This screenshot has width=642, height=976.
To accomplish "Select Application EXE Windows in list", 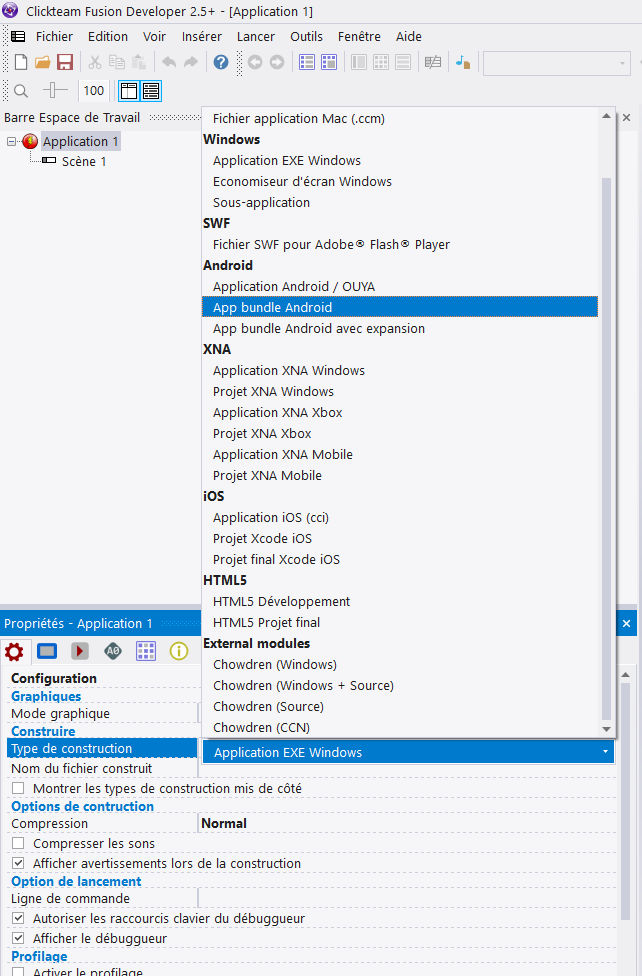I will [400, 161].
